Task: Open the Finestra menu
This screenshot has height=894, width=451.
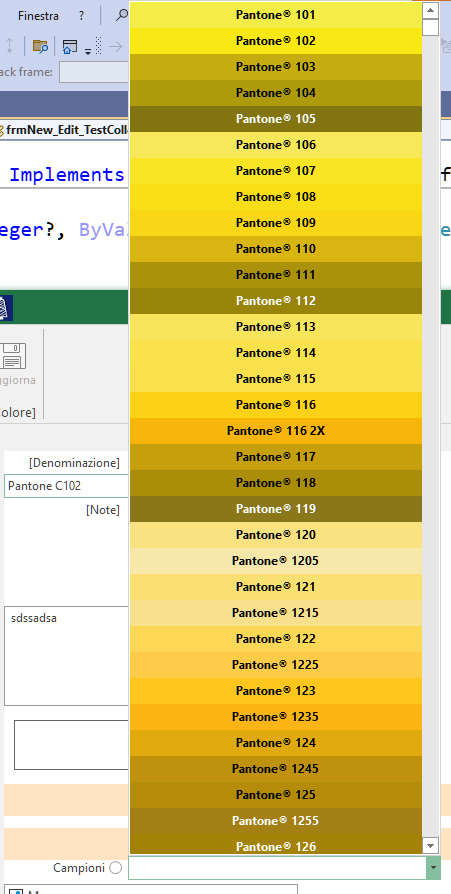Action: click(x=38, y=16)
